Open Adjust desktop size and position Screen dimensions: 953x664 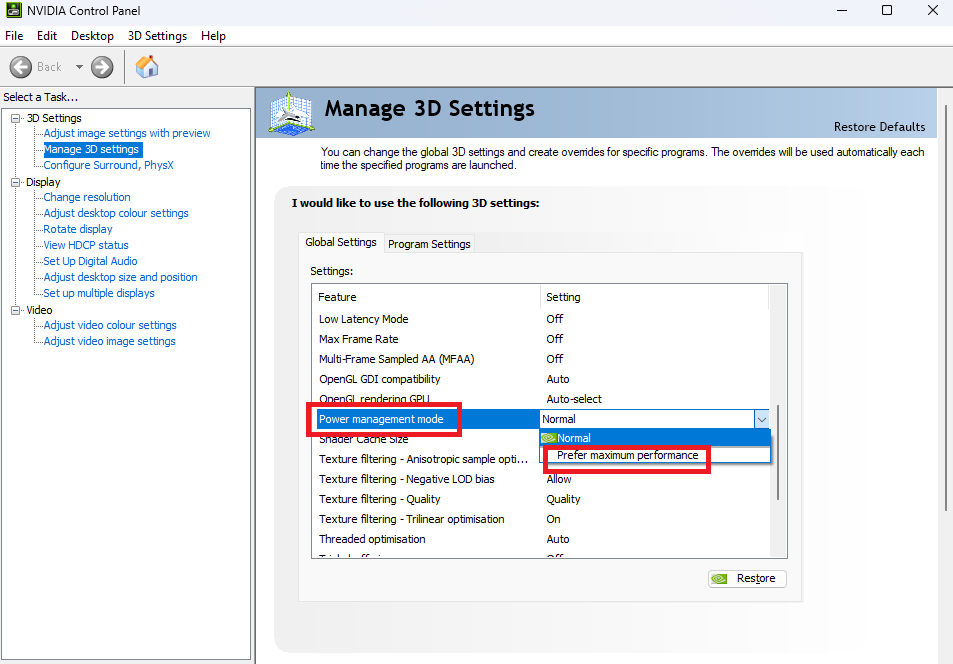[x=120, y=277]
